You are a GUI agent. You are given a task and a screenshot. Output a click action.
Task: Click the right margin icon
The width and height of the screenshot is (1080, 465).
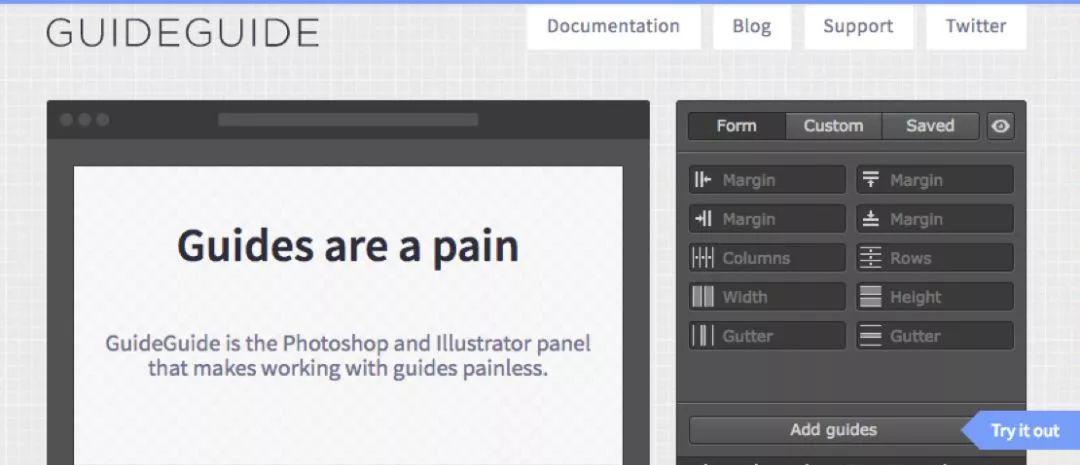703,219
